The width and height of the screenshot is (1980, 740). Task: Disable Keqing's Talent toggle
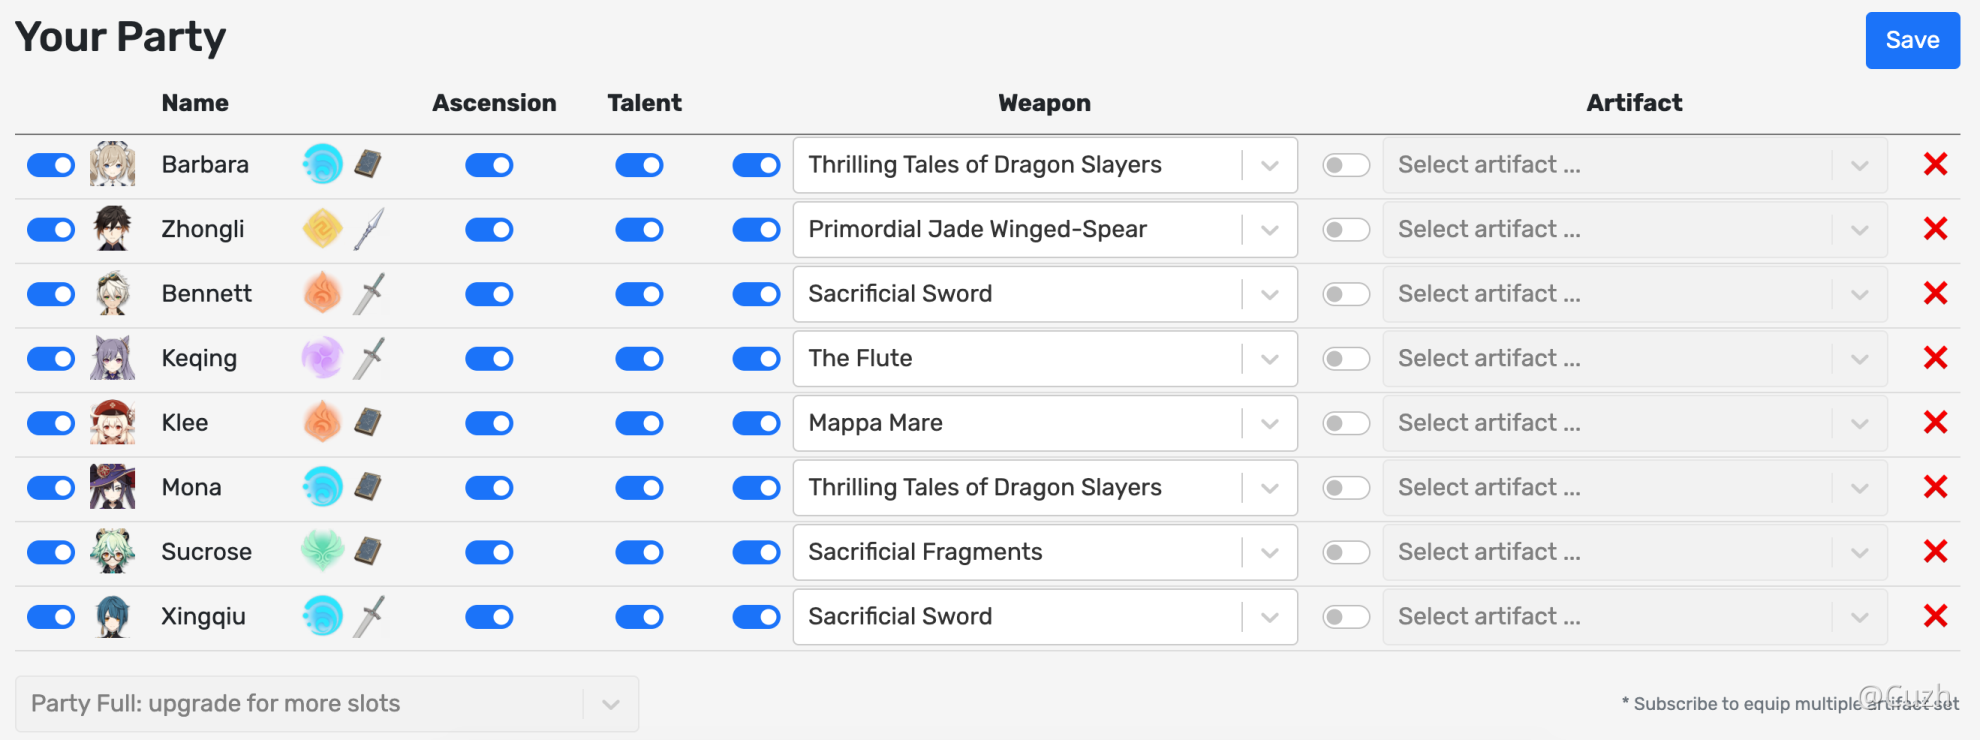click(639, 358)
